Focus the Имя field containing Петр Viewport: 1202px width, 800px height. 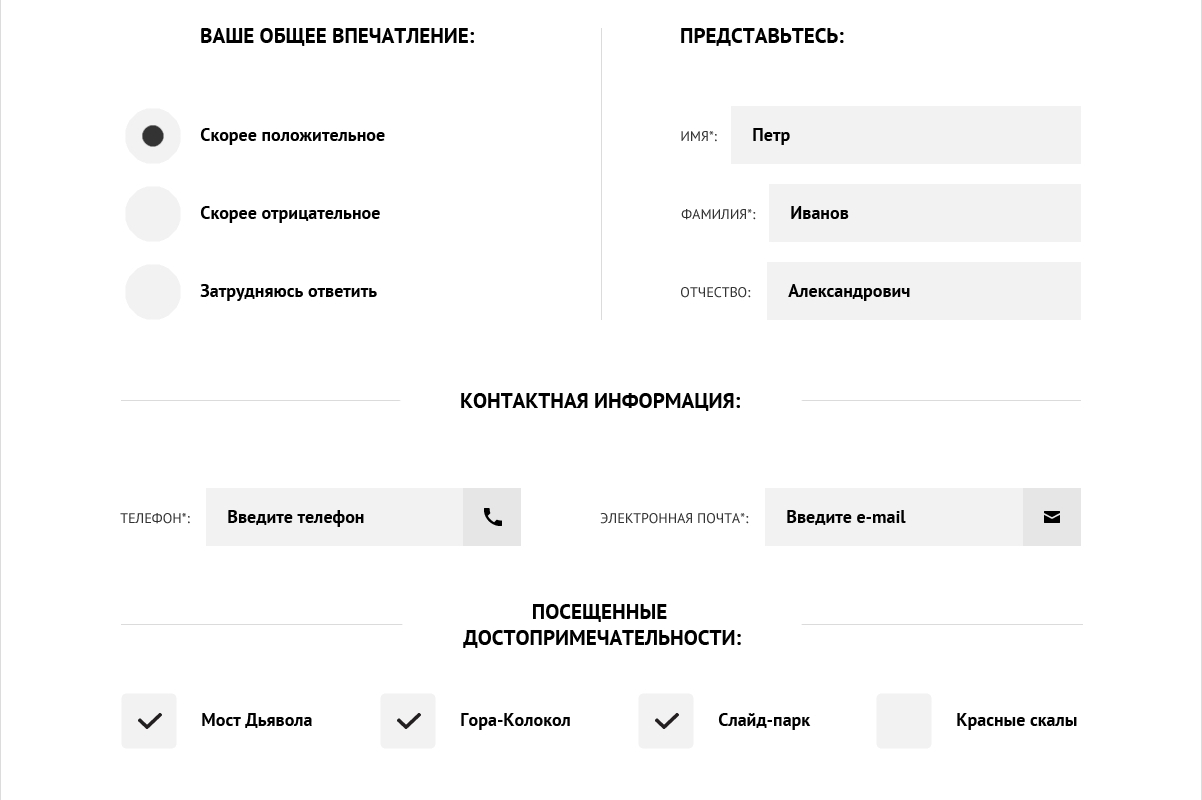tap(906, 135)
